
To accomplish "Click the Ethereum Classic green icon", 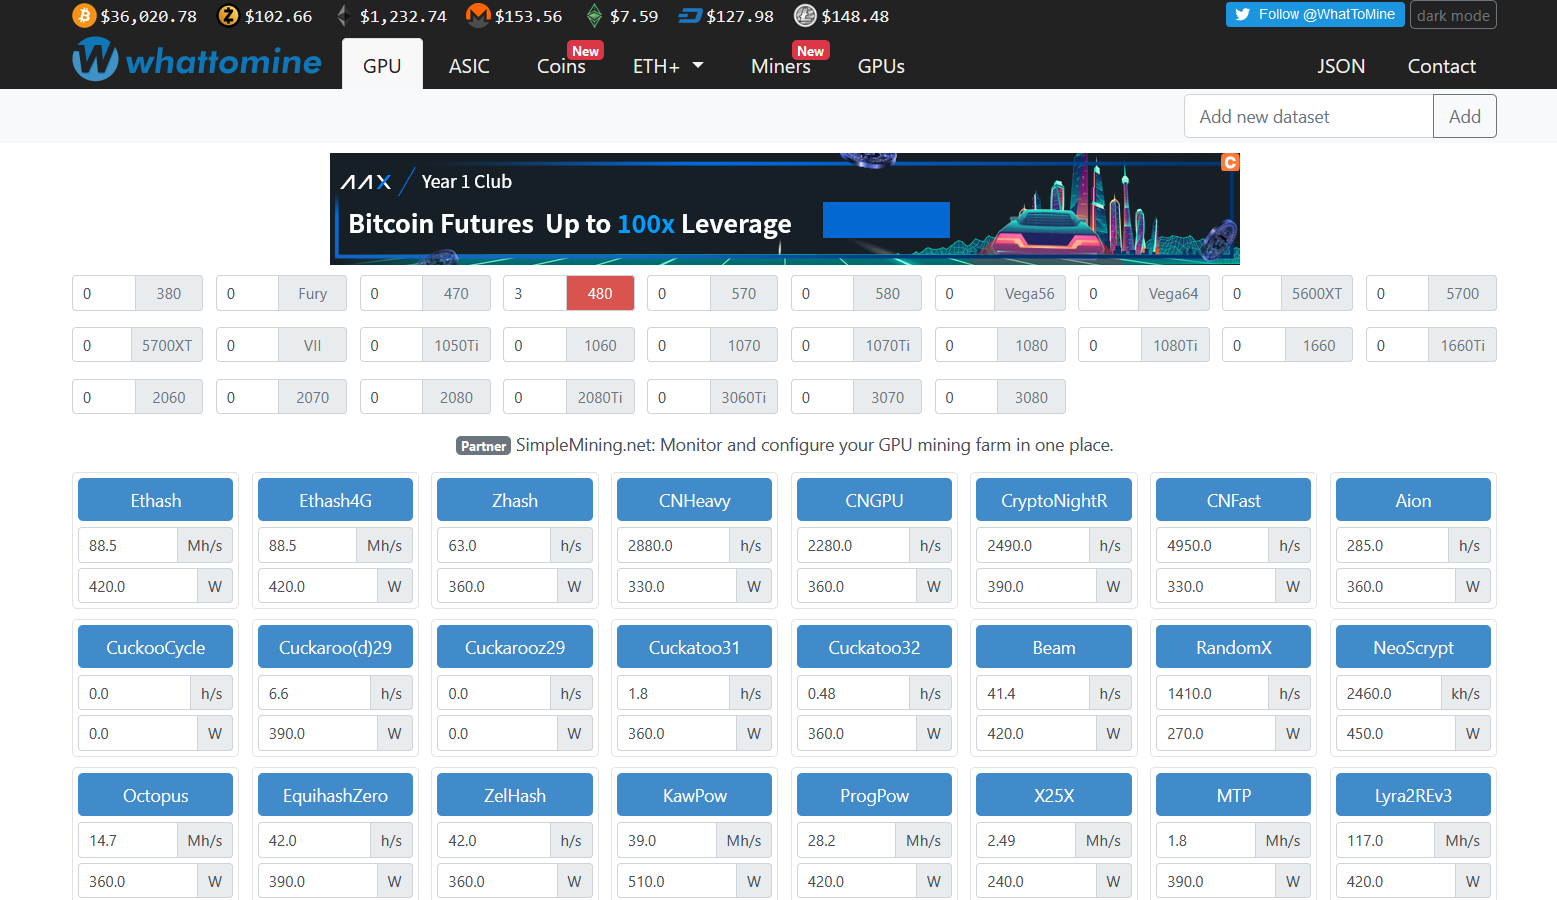I will coord(594,16).
